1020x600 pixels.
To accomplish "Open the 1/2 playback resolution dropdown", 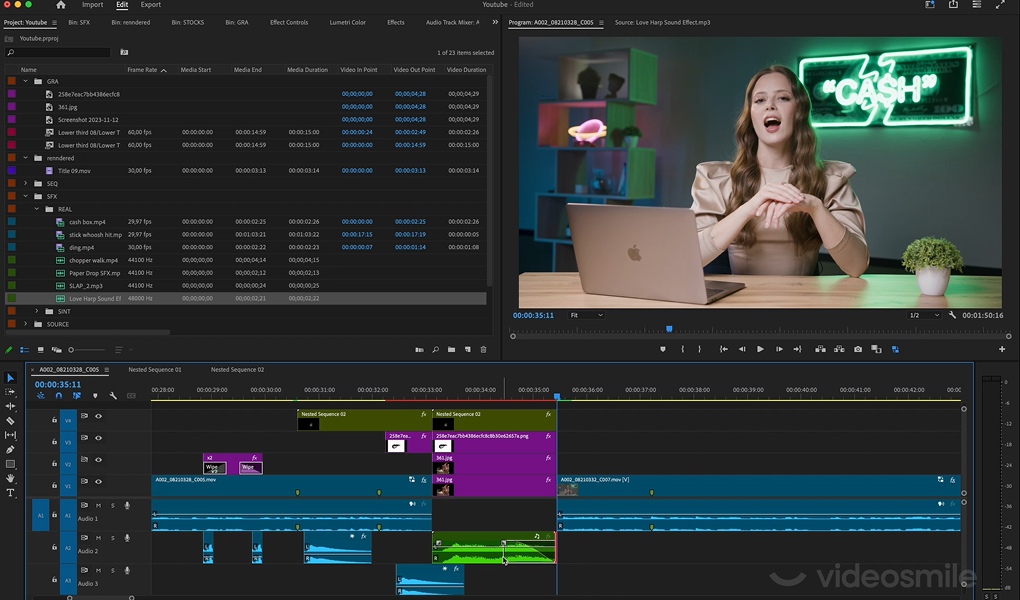I will click(924, 316).
